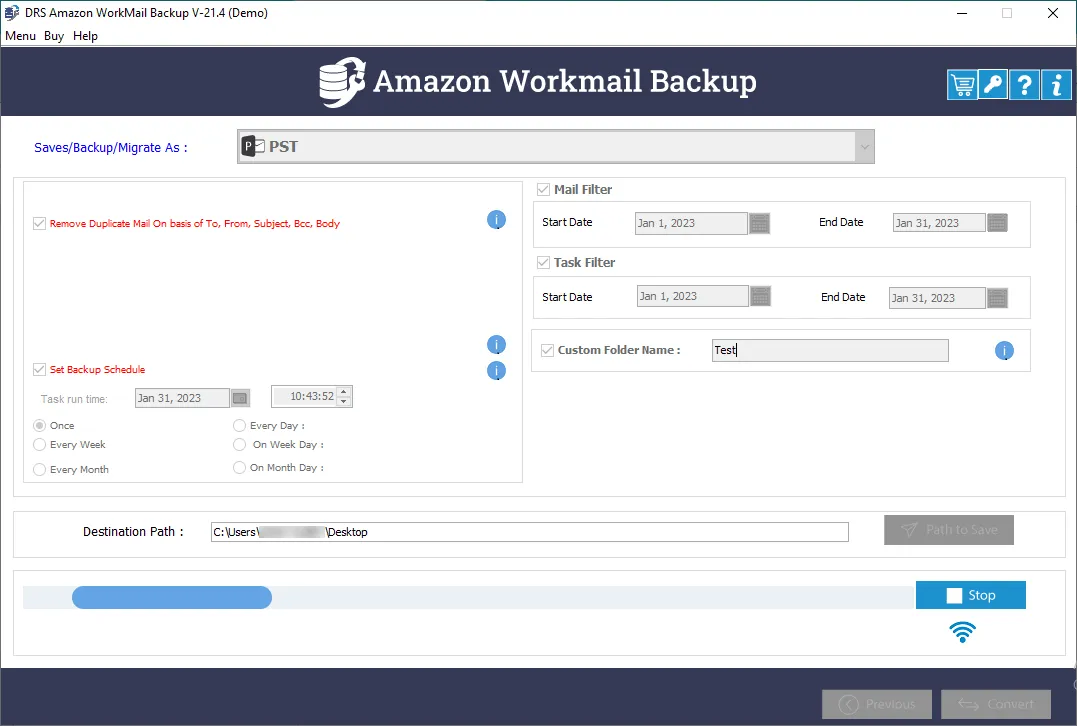Expand the Saves/Backup/Migrate As PST dropdown
The width and height of the screenshot is (1077, 726).
(x=865, y=146)
